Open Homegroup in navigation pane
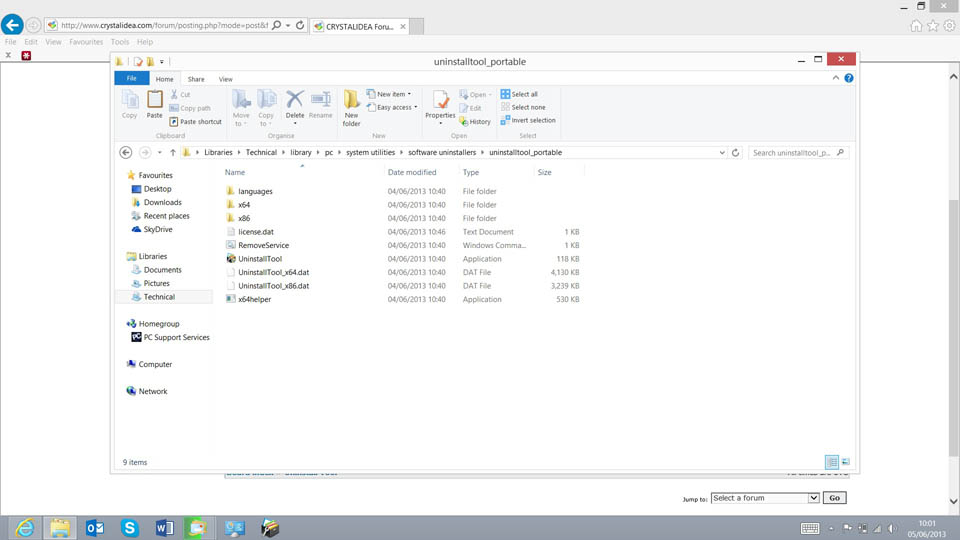The width and height of the screenshot is (960, 540). 159,324
